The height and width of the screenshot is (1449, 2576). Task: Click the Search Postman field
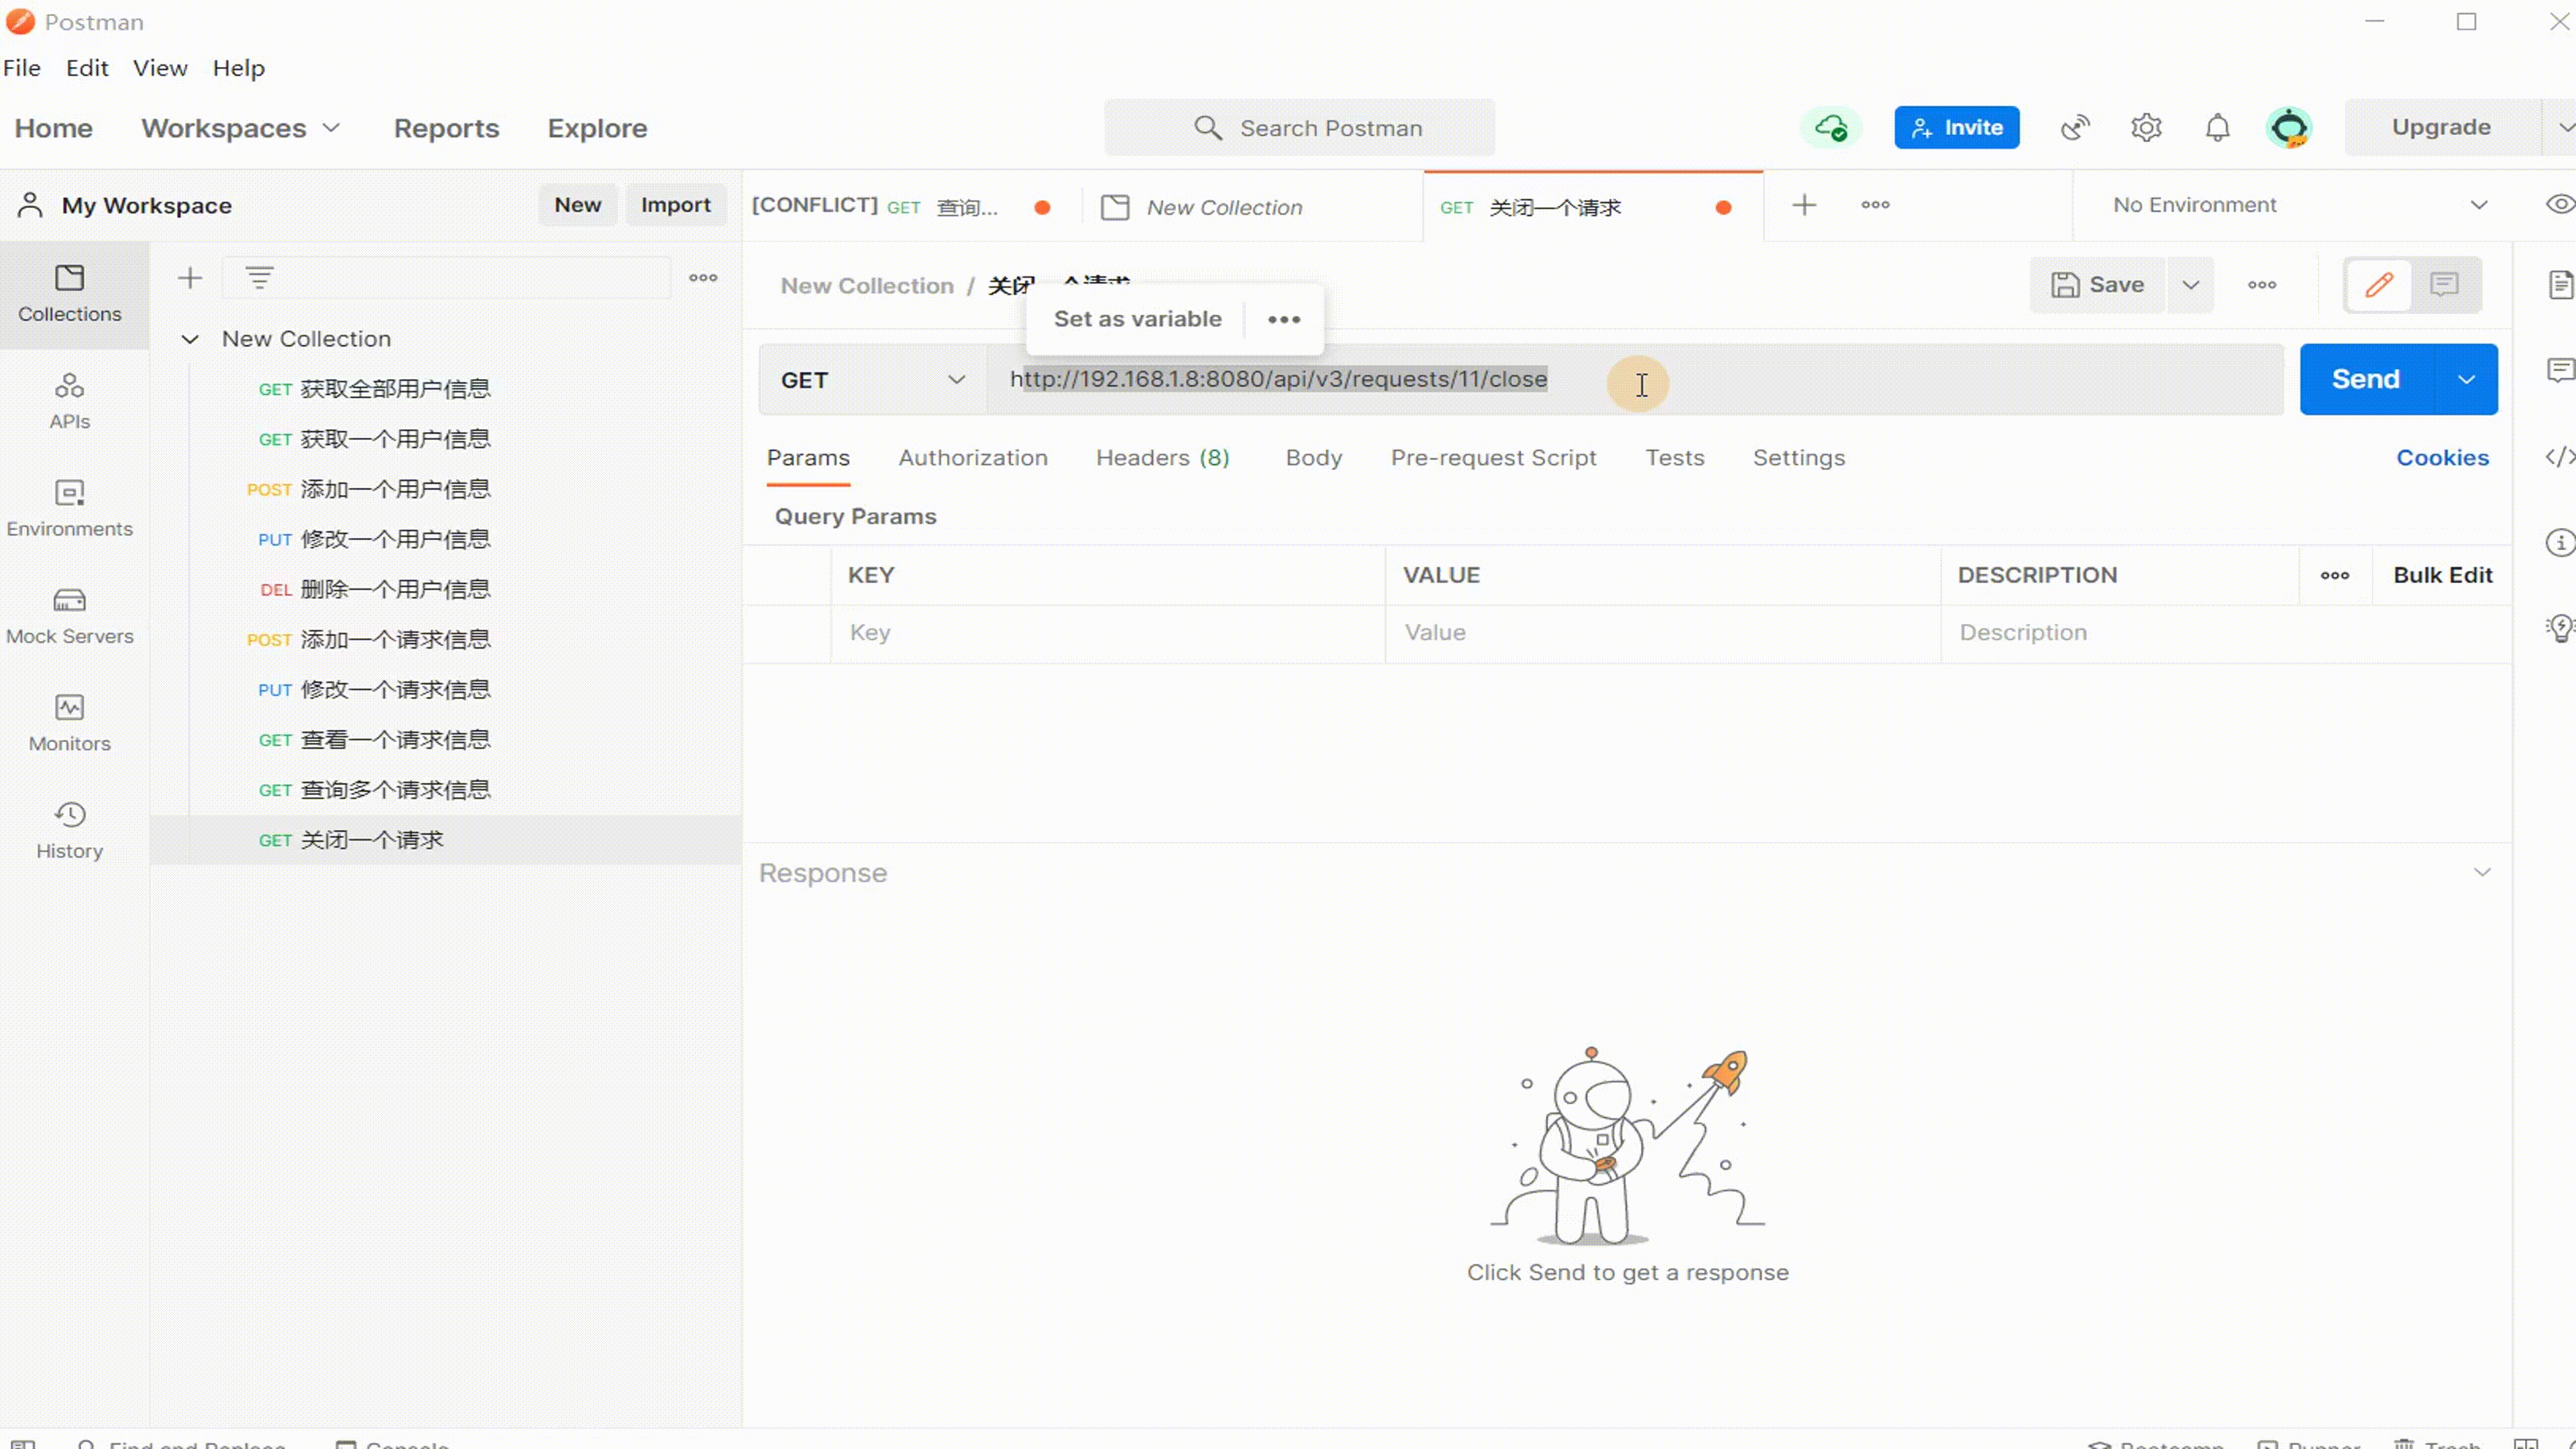(x=1300, y=128)
